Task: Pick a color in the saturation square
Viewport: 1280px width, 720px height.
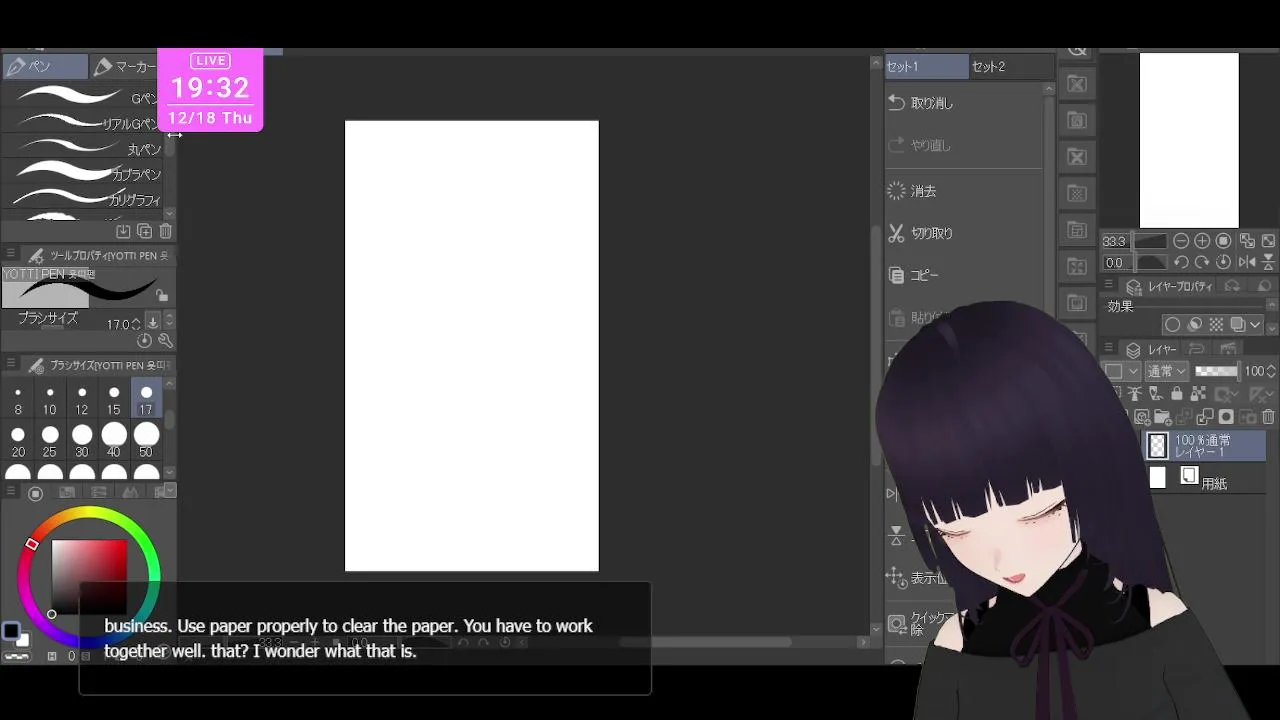Action: [x=89, y=577]
